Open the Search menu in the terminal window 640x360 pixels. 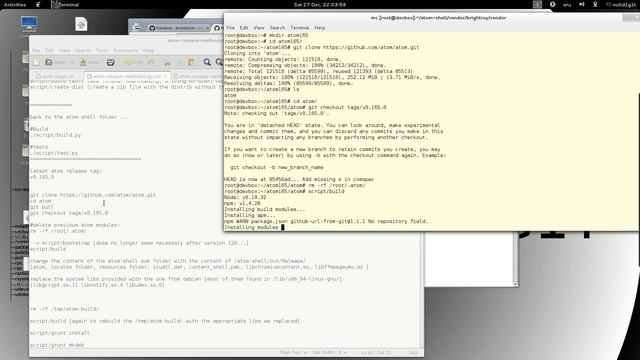click(x=277, y=28)
